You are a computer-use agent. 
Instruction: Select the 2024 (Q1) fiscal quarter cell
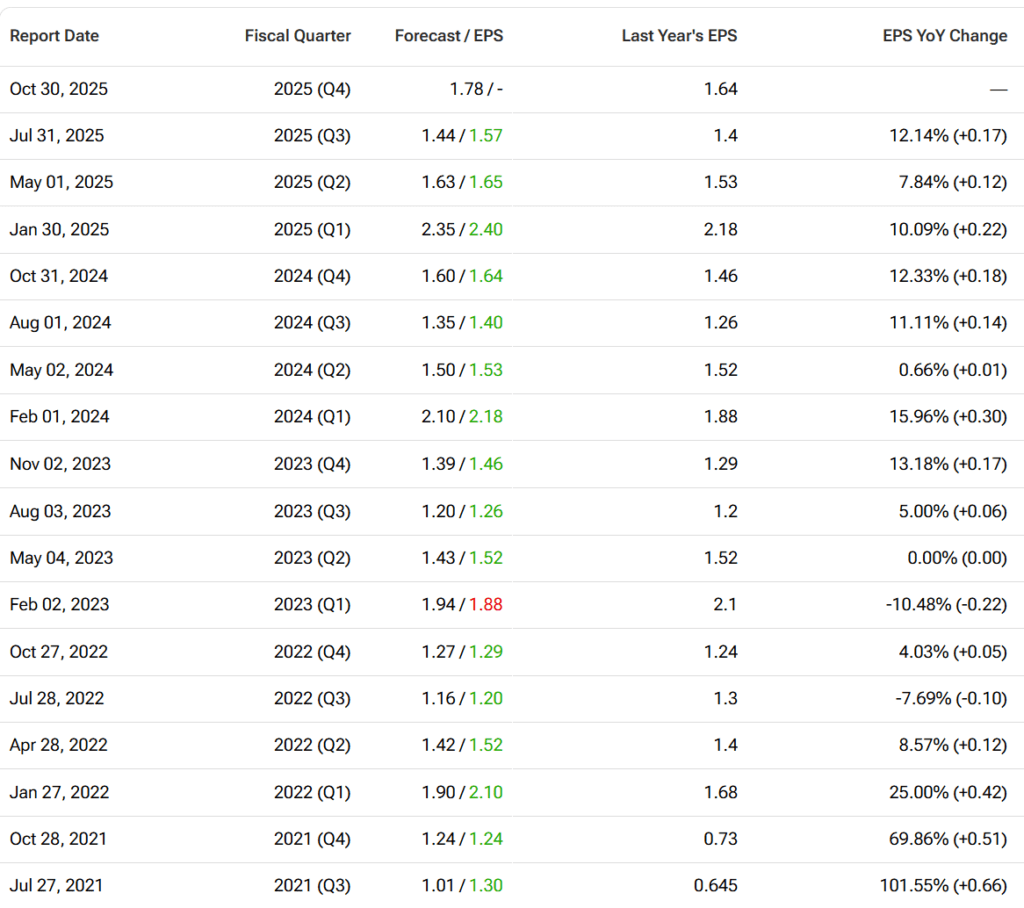[x=312, y=417]
